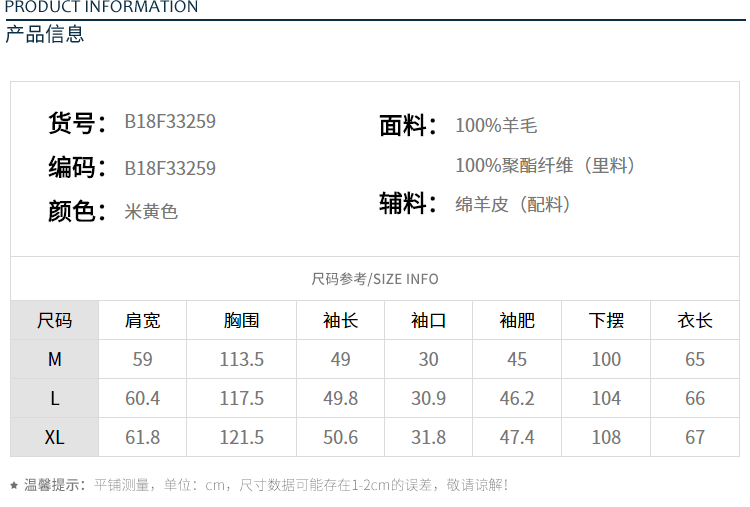Click the 肩宽 column header
This screenshot has width=750, height=507.
point(143,320)
